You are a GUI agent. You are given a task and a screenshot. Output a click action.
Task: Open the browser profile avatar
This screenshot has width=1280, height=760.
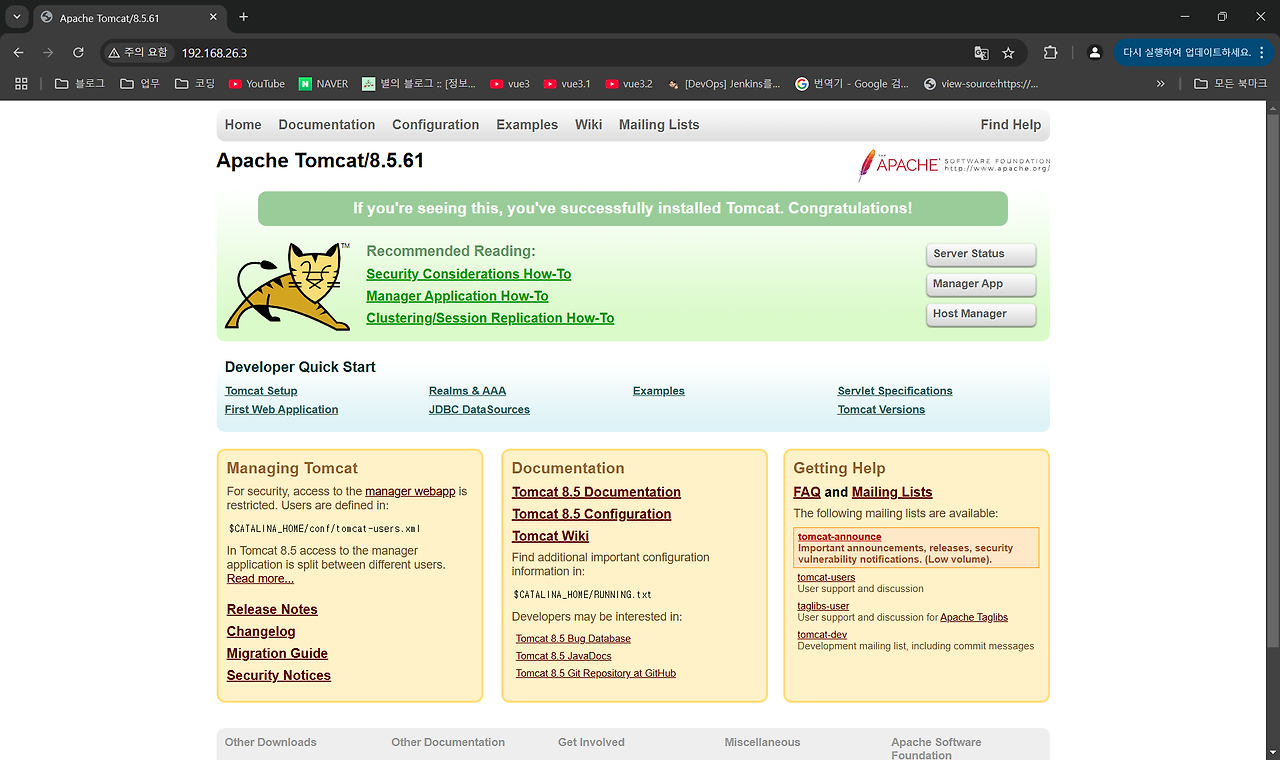1094,52
